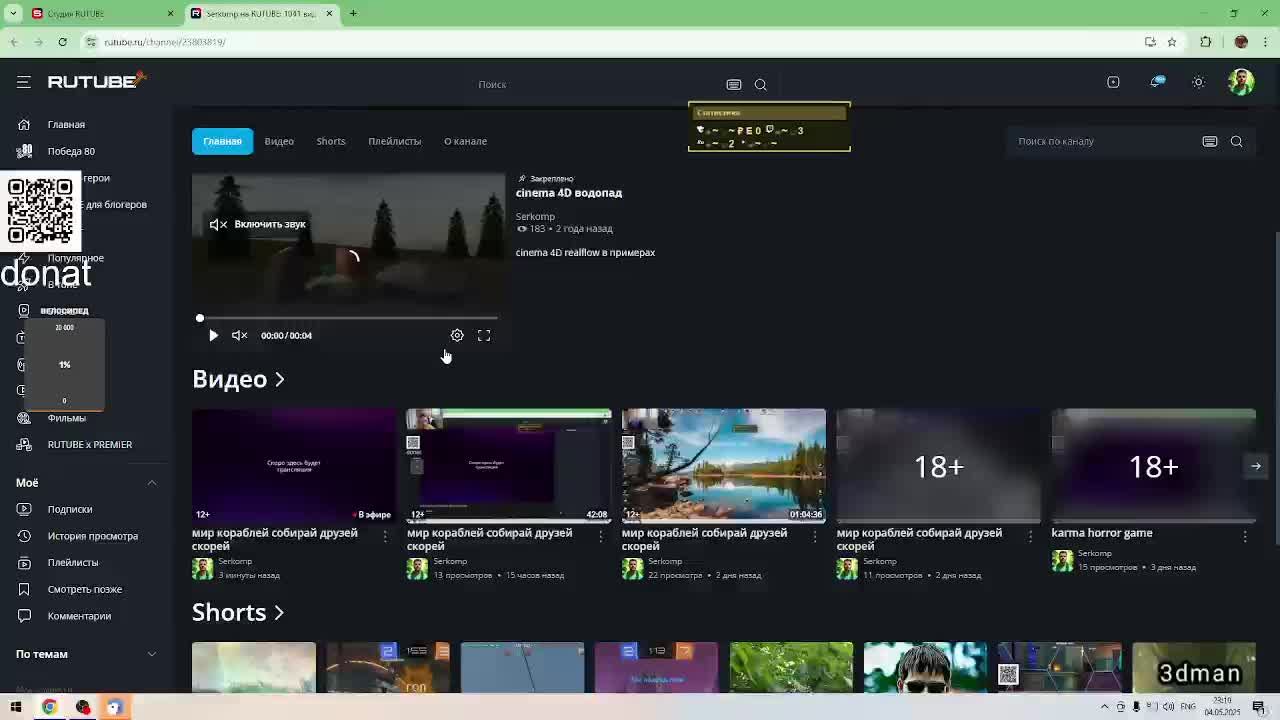
Task: Open Плейлисты in the left sidebar
Action: [73, 563]
